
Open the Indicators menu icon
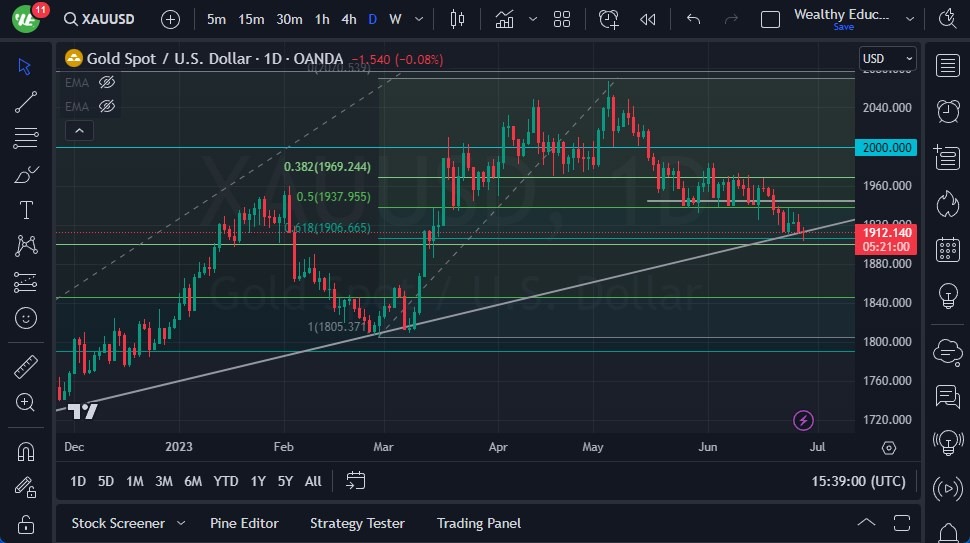pos(504,19)
